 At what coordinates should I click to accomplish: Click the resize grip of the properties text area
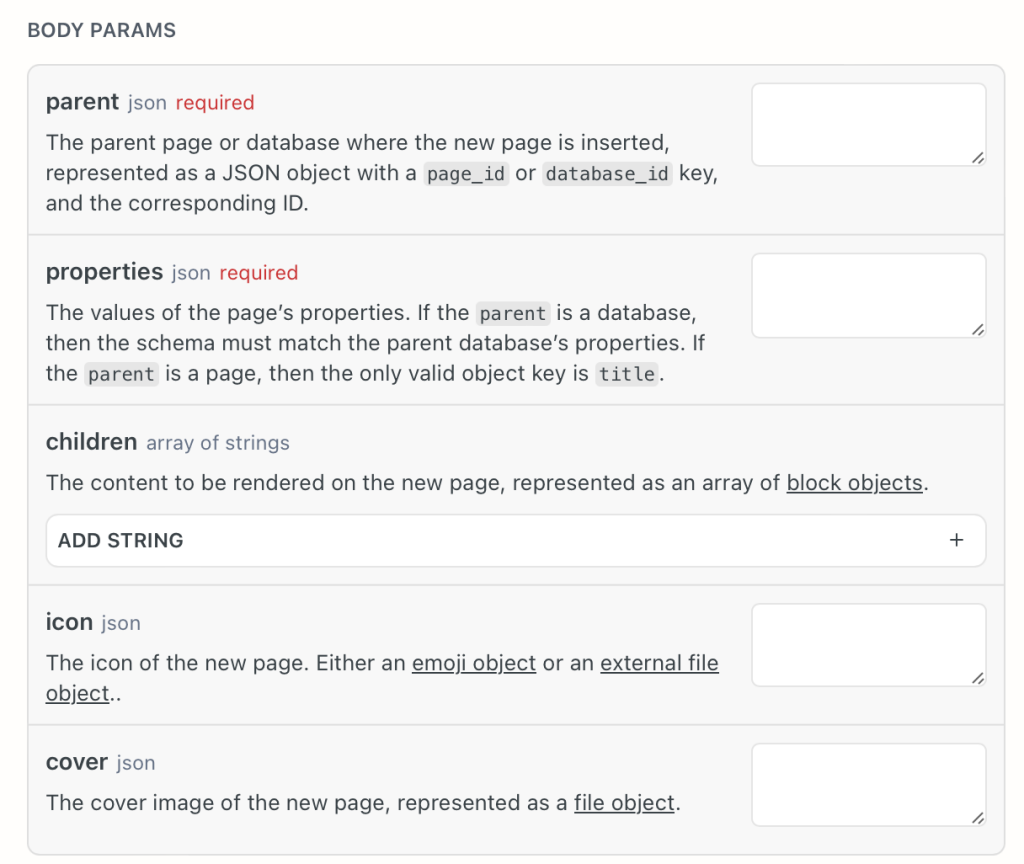pos(977,329)
